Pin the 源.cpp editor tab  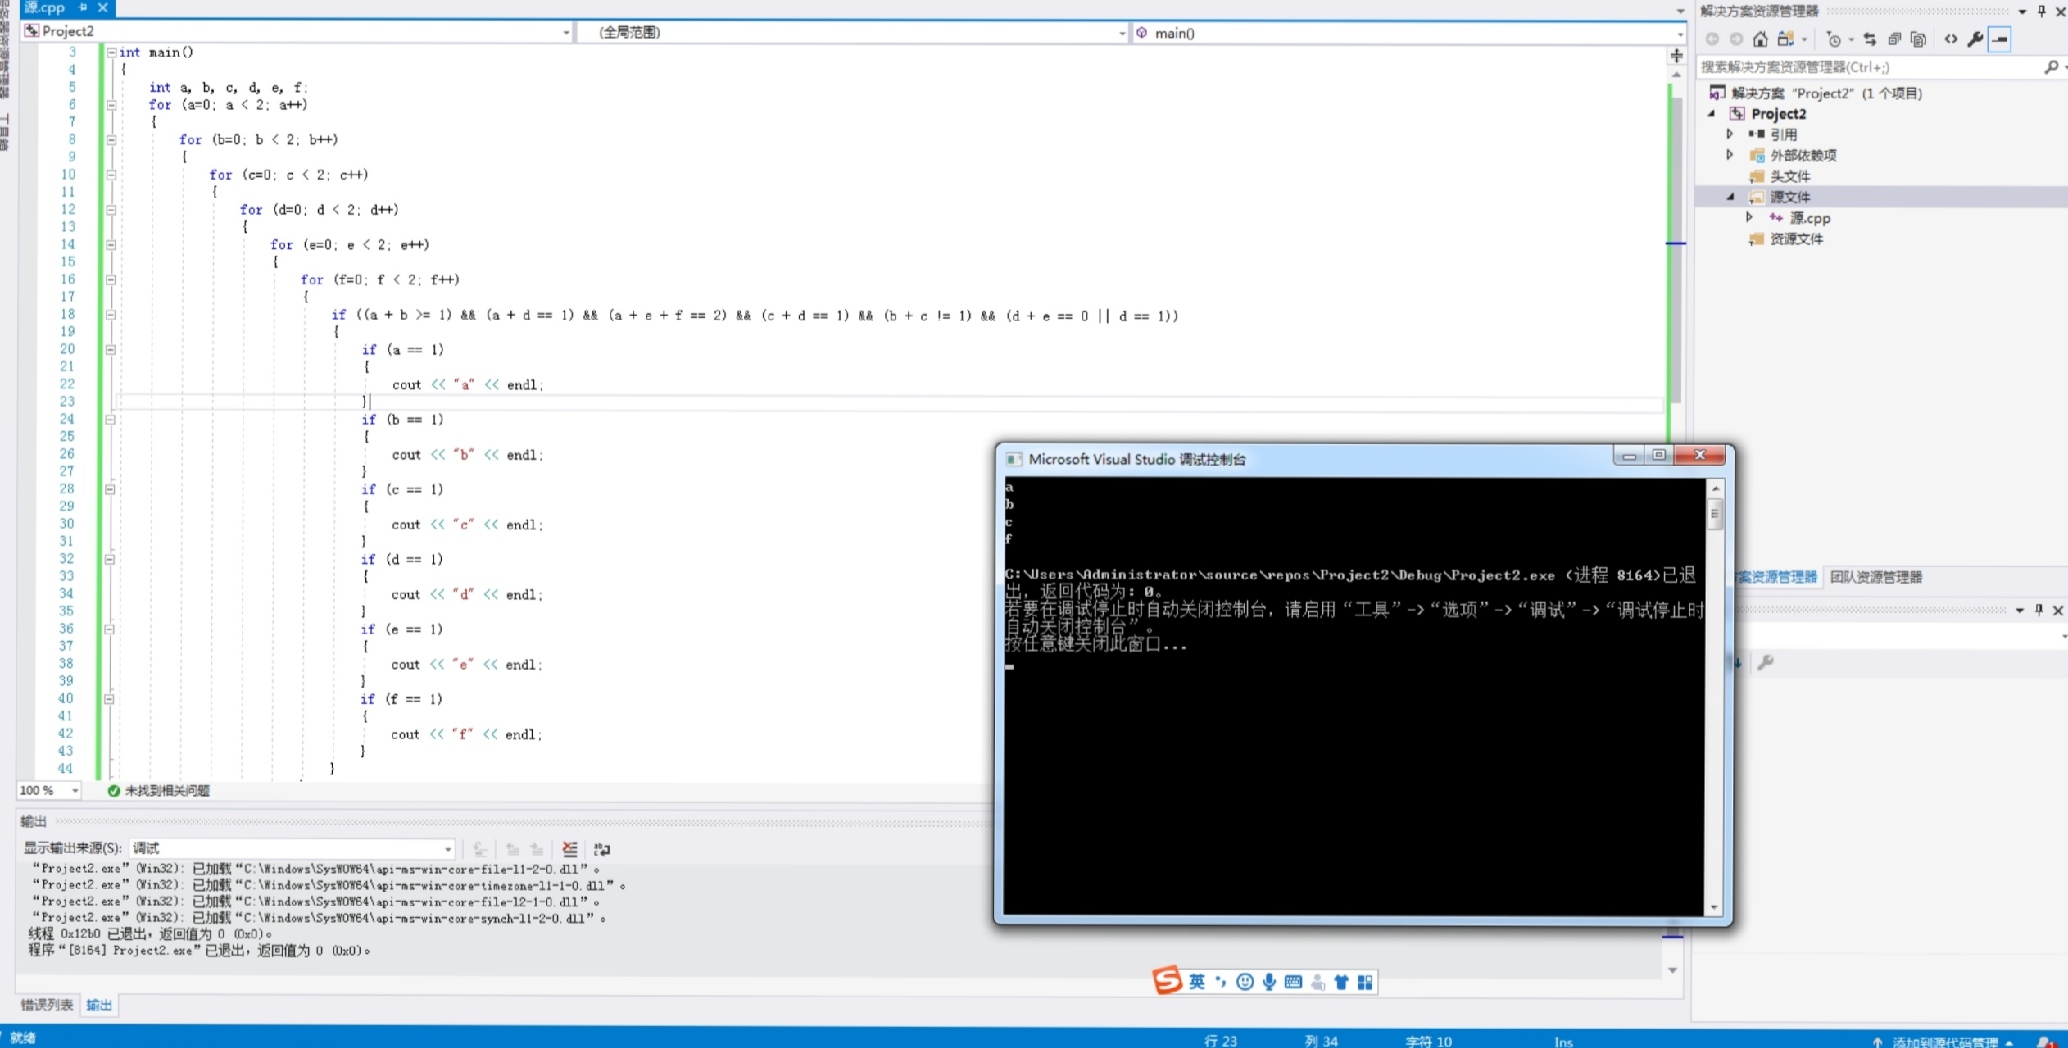(x=83, y=8)
